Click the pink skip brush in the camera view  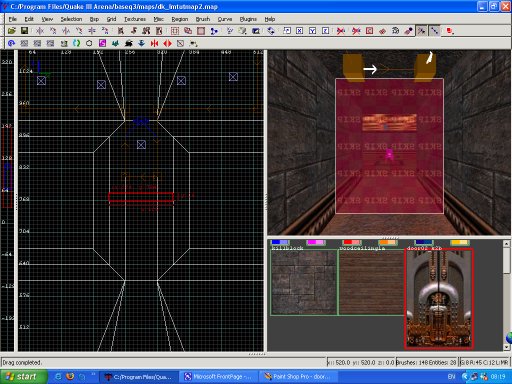coord(389,146)
